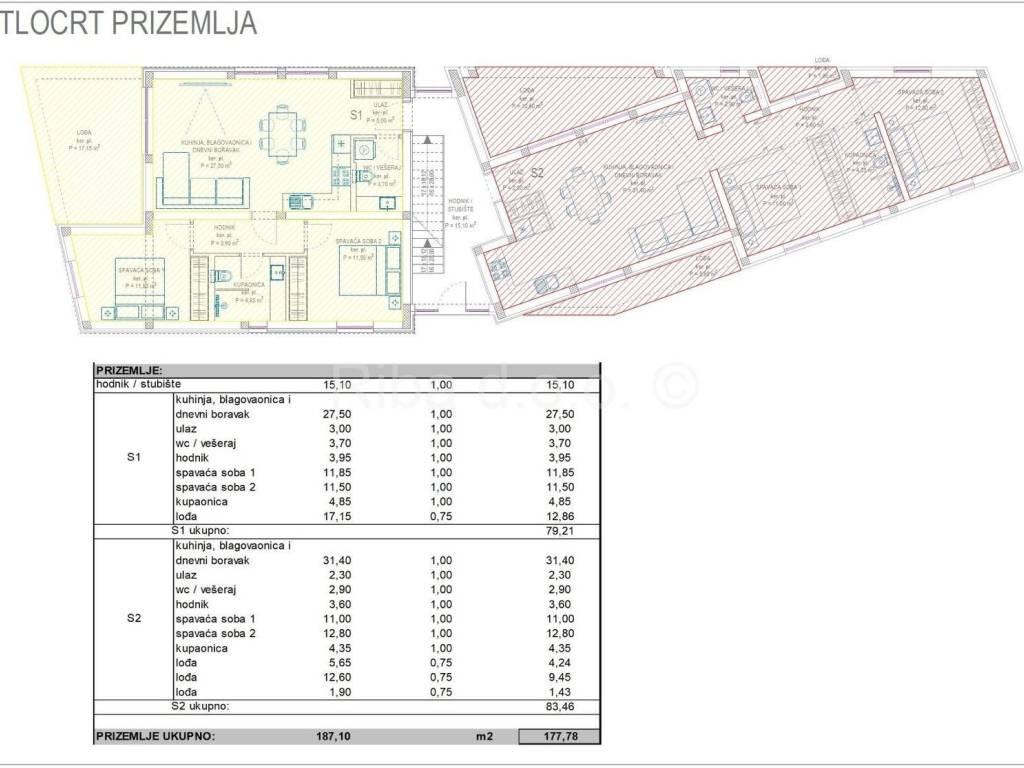Click the S1 cell in the table
Screen dimensions: 1024x768
click(x=133, y=457)
